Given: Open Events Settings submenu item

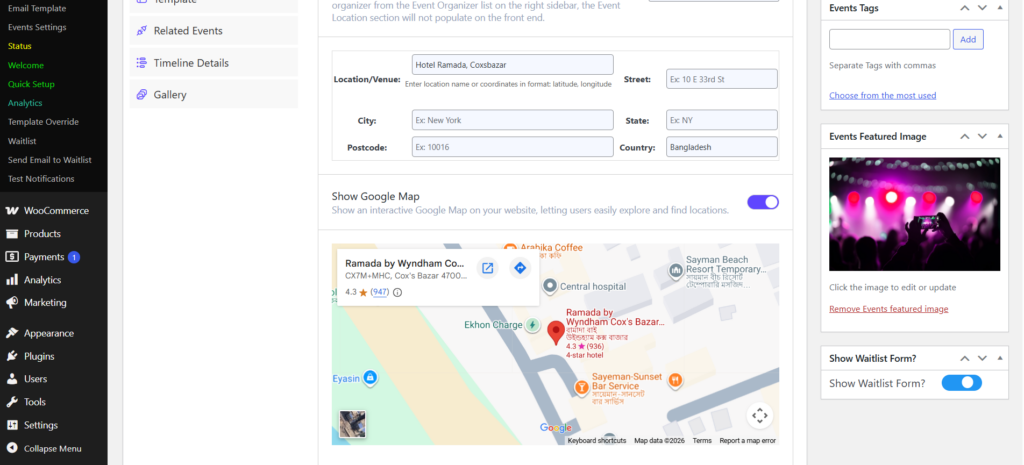Looking at the screenshot, I should (x=37, y=27).
